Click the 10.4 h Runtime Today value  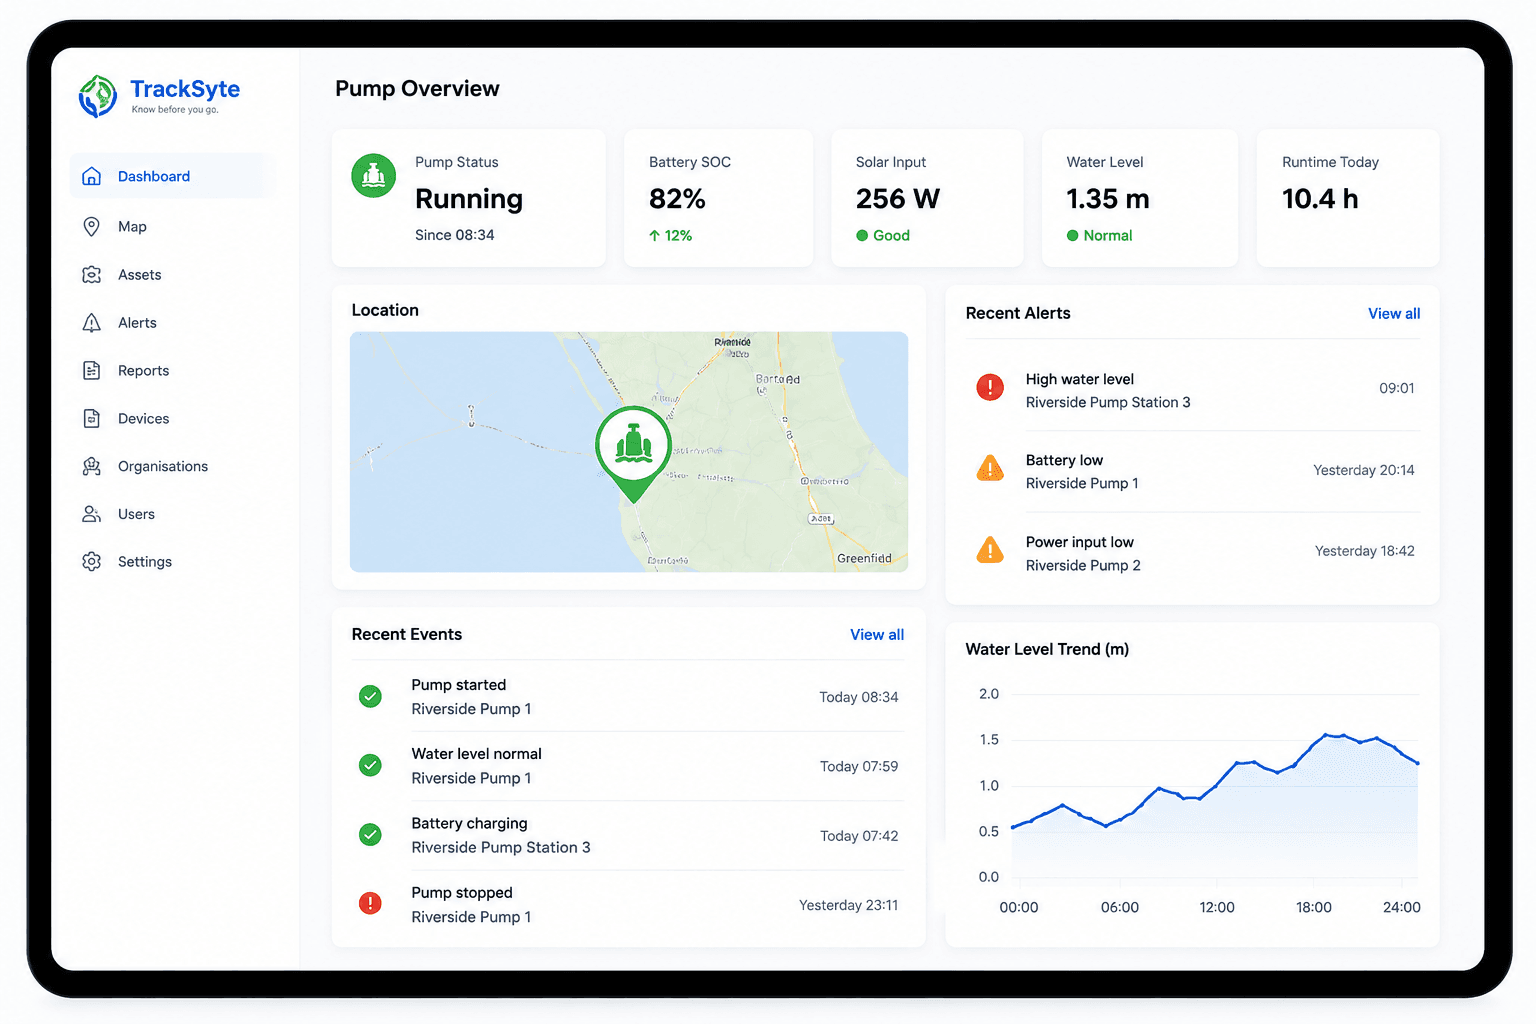pyautogui.click(x=1320, y=199)
